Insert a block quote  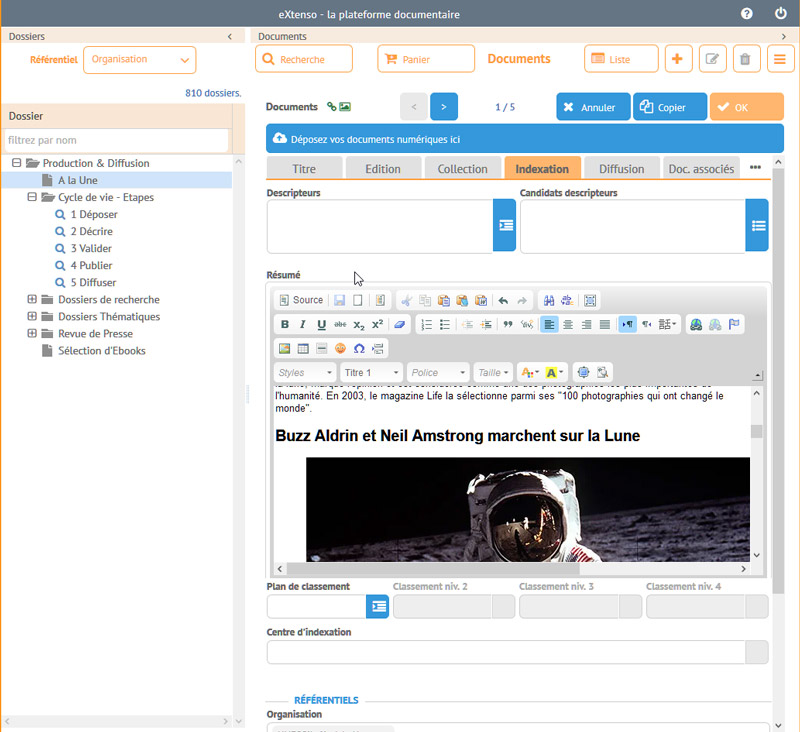coord(508,324)
